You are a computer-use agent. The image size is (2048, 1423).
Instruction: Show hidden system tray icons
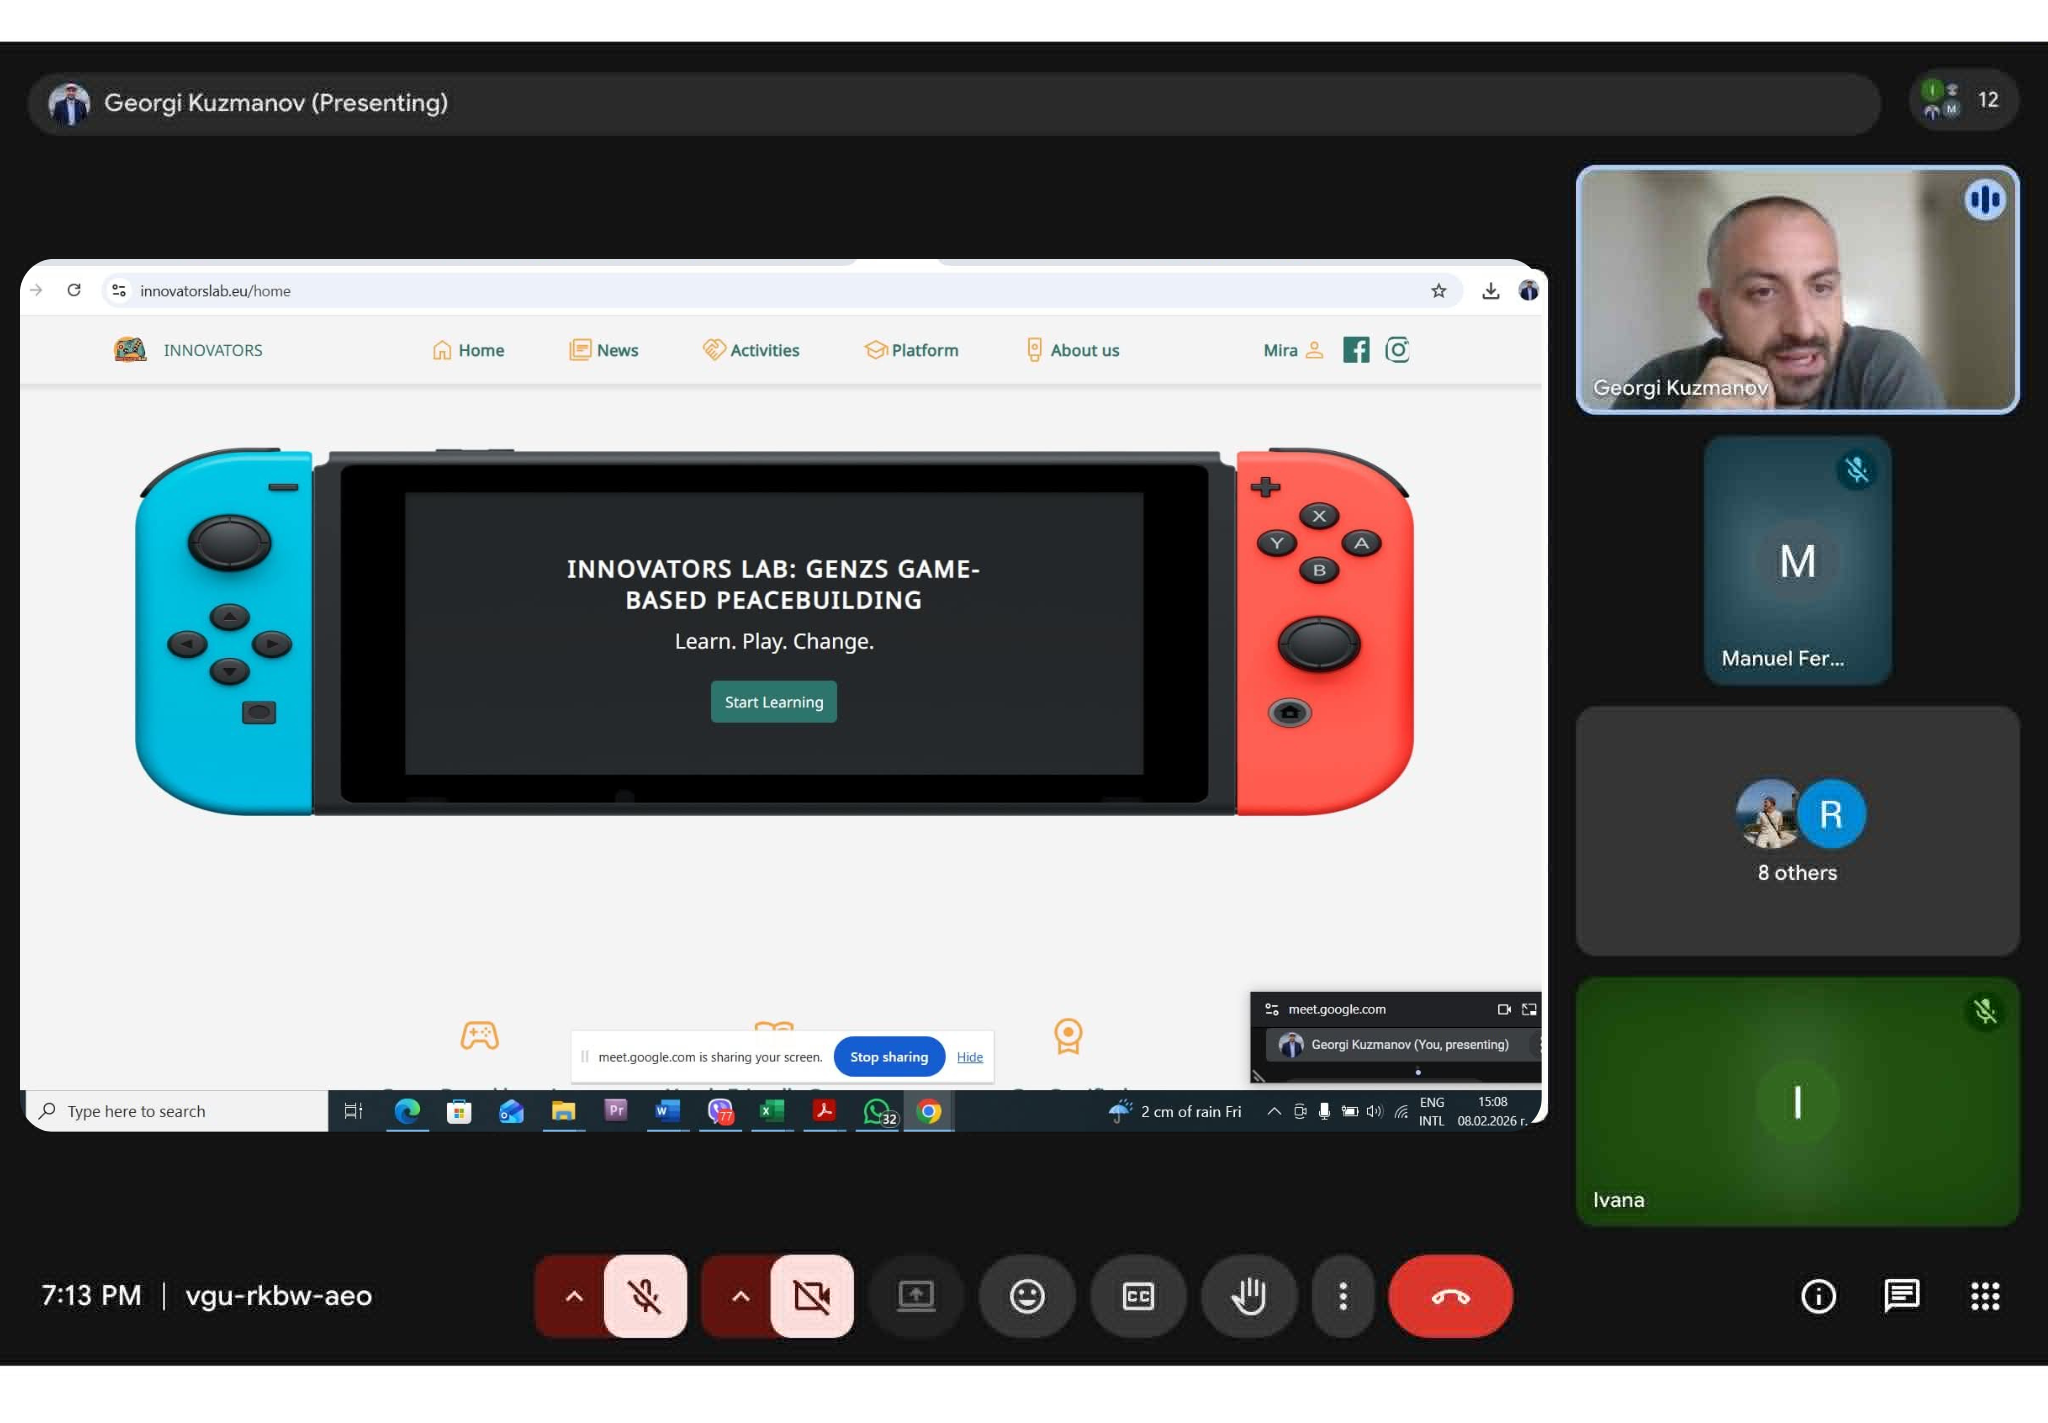[x=1274, y=1111]
